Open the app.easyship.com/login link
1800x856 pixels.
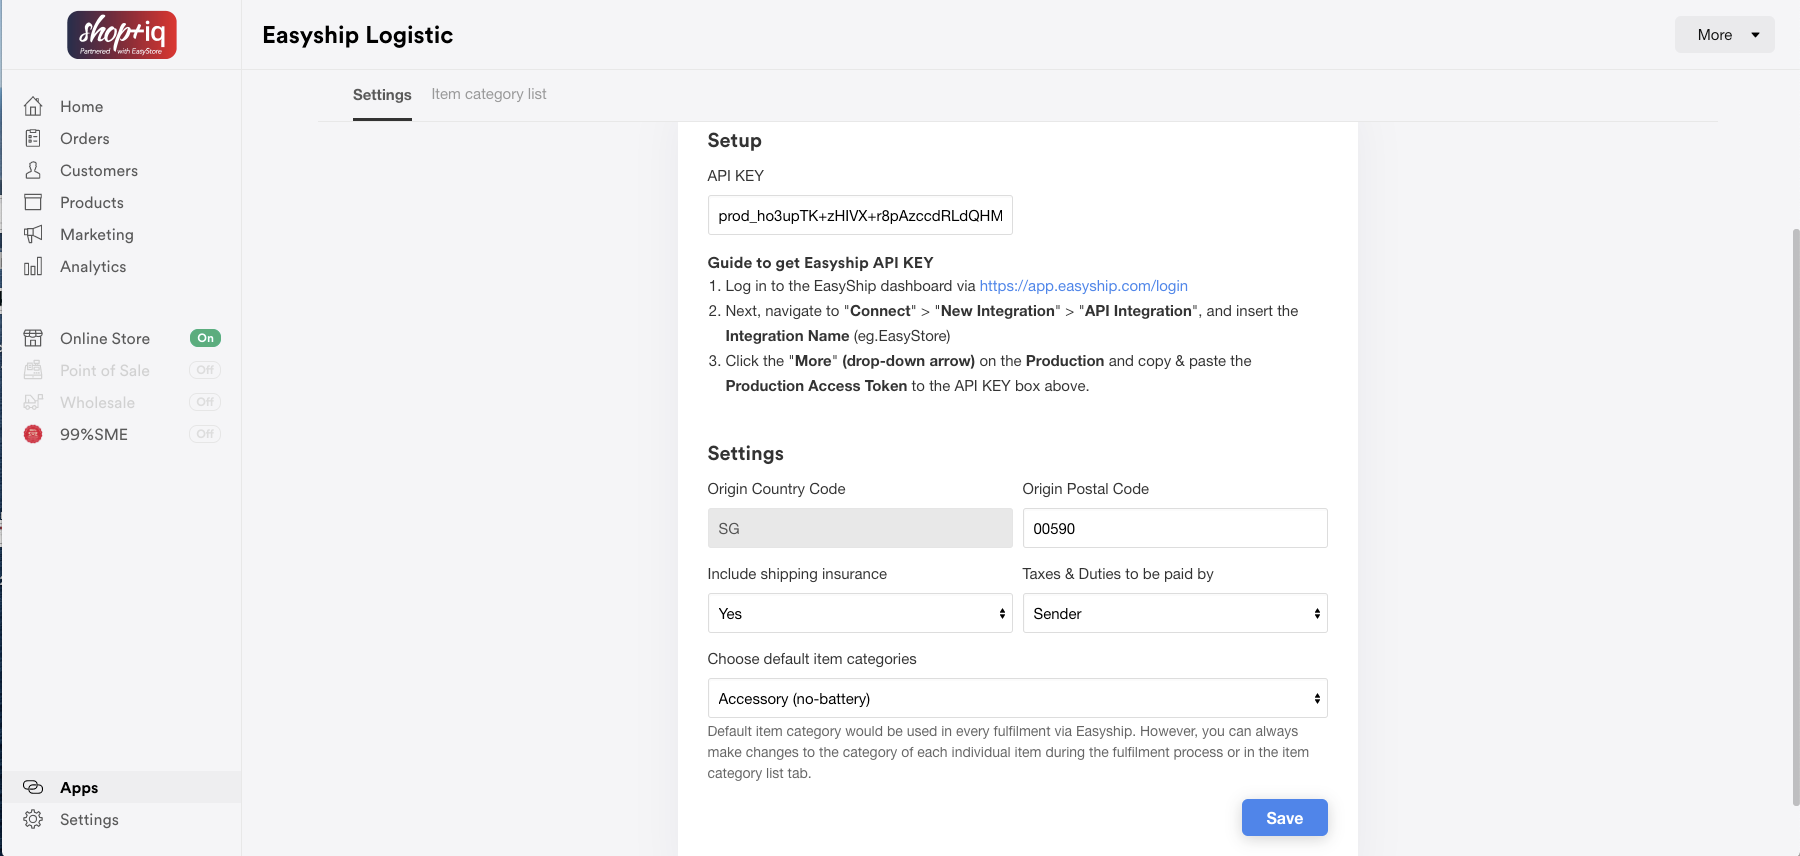click(1083, 286)
